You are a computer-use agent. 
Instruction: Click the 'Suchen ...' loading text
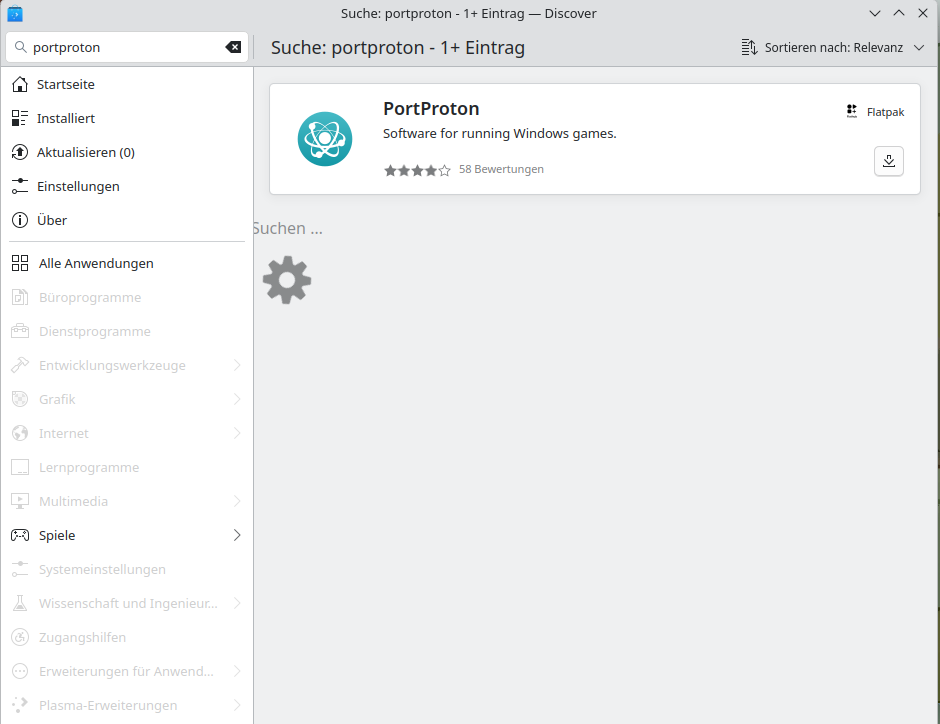click(x=287, y=228)
